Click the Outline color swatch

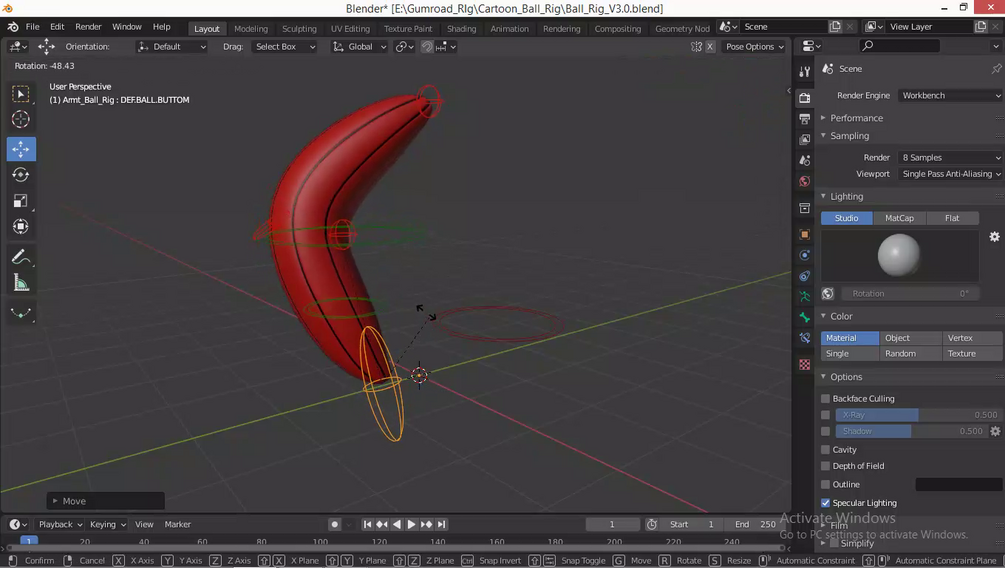[959, 485]
